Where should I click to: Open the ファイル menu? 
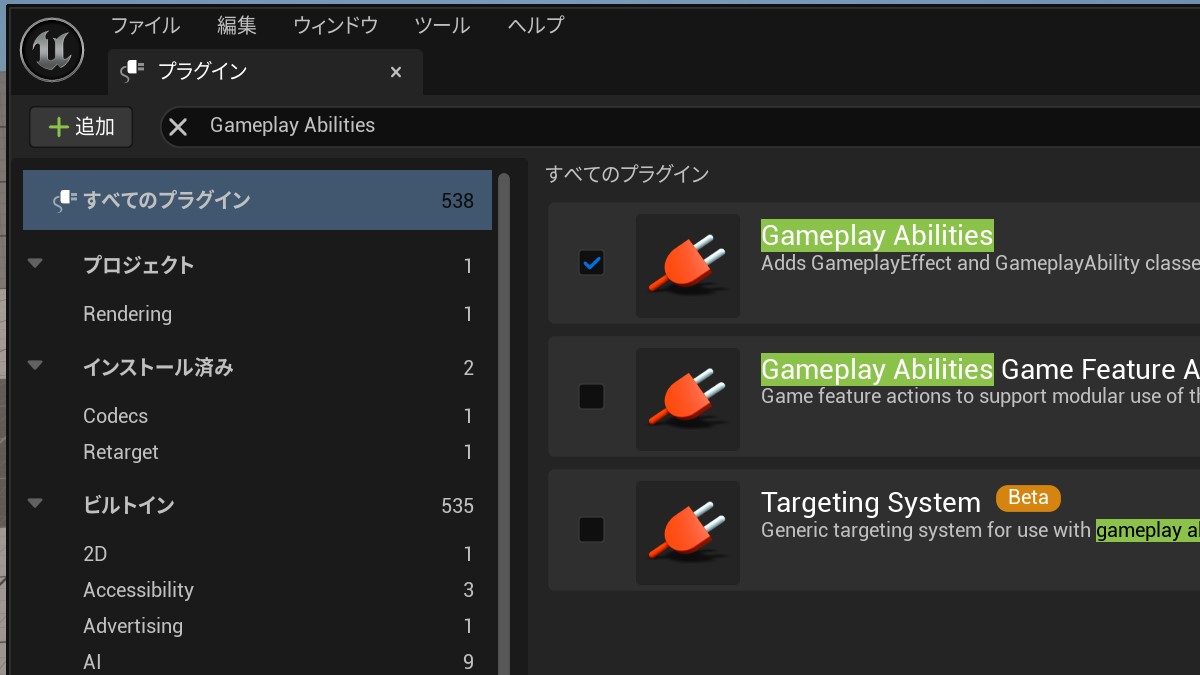(x=145, y=25)
